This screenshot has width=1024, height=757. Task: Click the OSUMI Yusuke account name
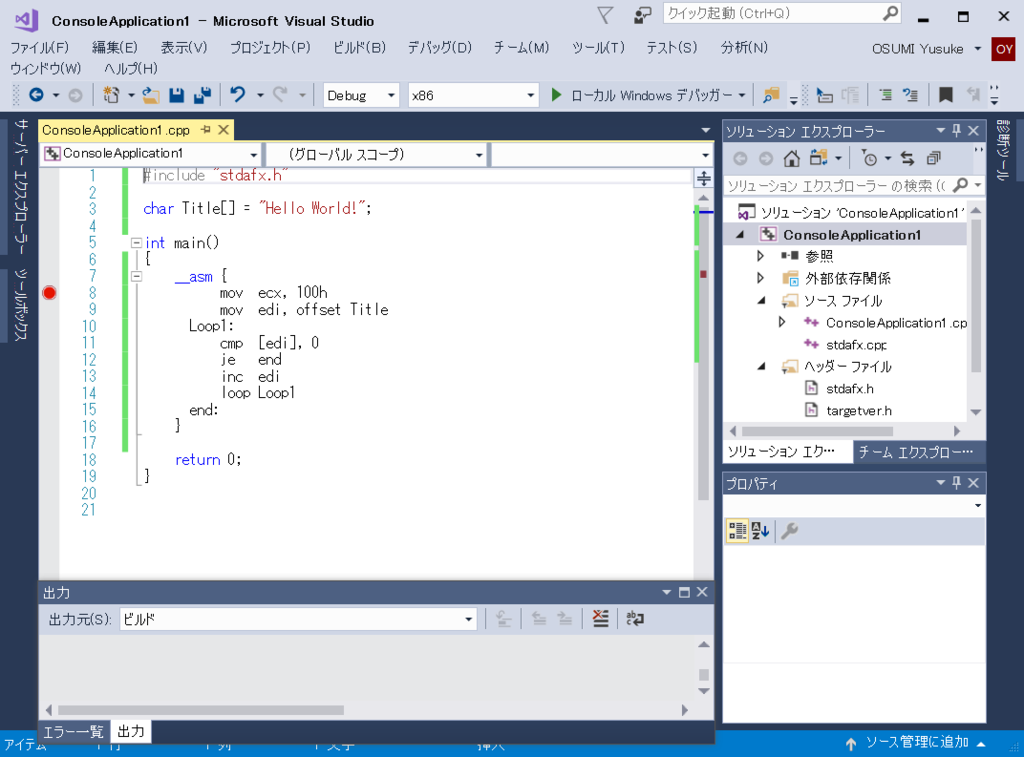coord(918,49)
